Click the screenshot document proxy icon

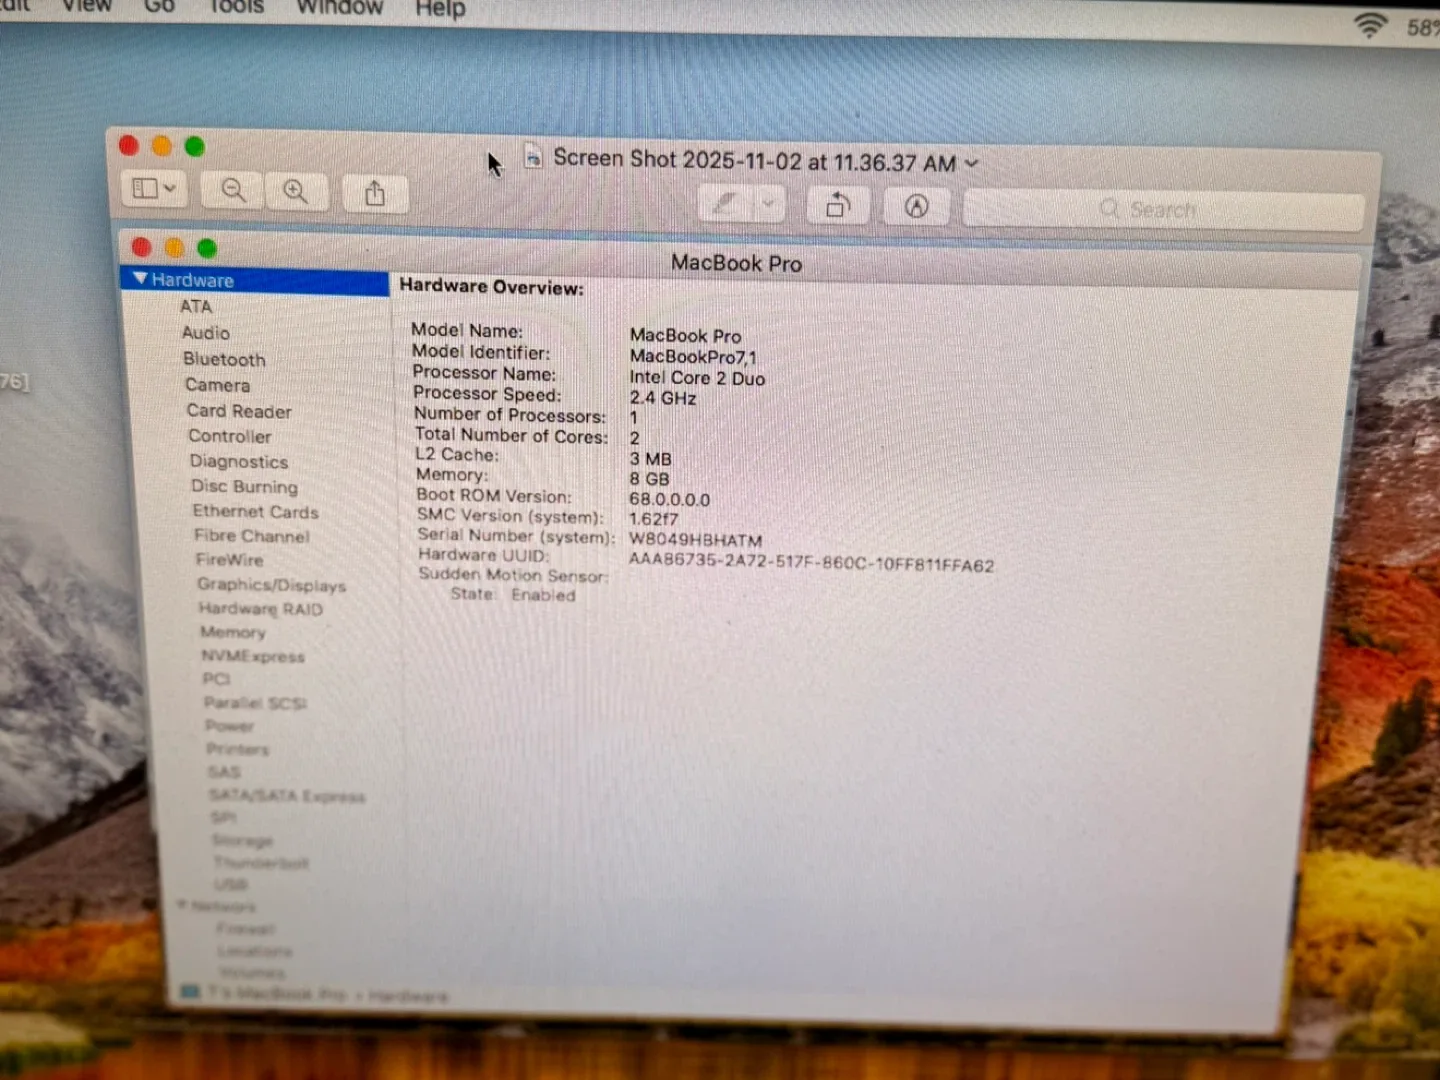point(533,158)
